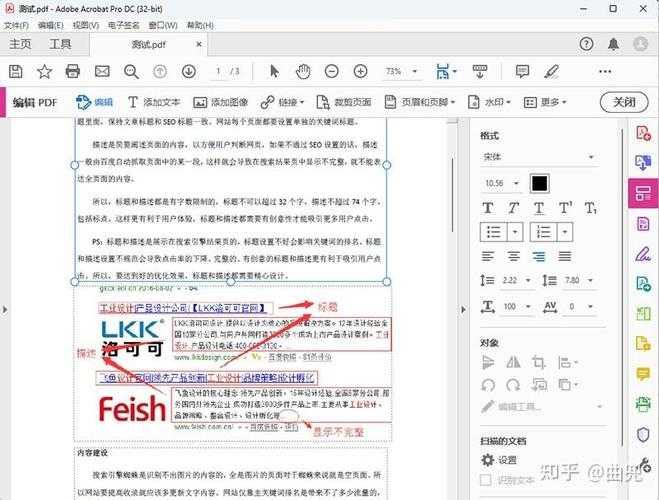Image resolution: width=659 pixels, height=500 pixels.
Task: Open notifications with the bell icon
Action: point(613,44)
